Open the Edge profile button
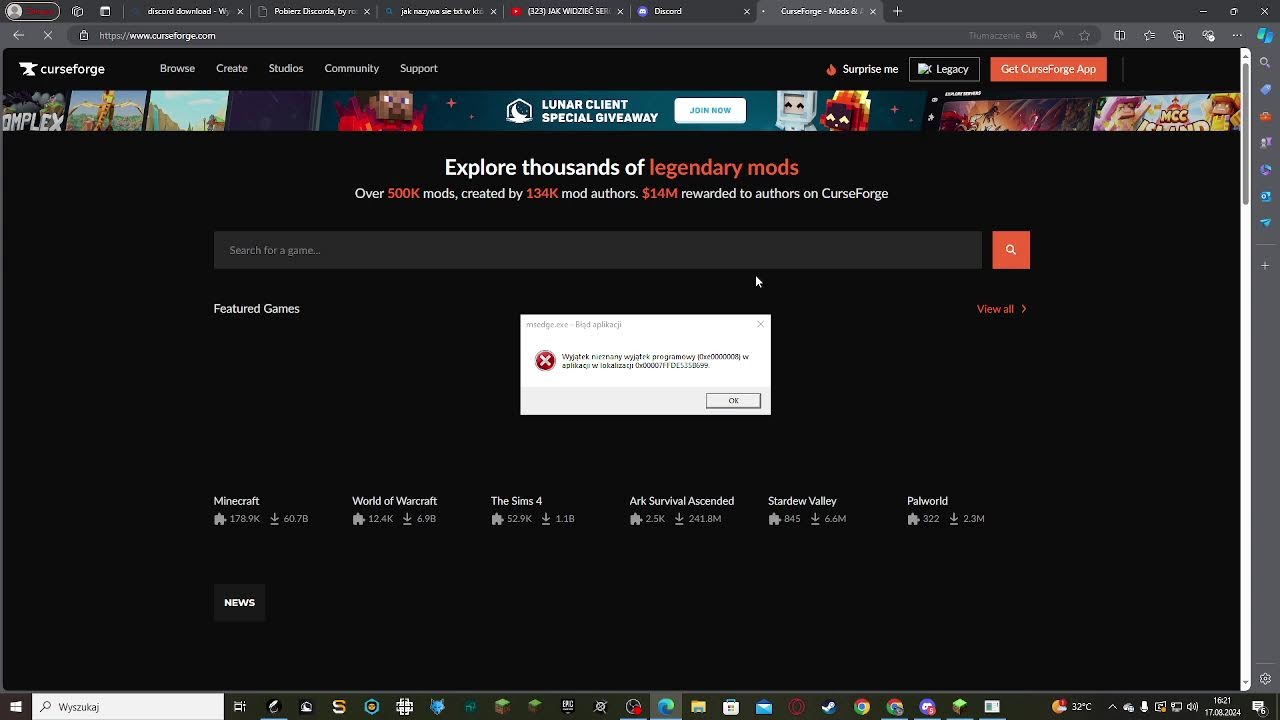Viewport: 1280px width, 720px height. [30, 11]
